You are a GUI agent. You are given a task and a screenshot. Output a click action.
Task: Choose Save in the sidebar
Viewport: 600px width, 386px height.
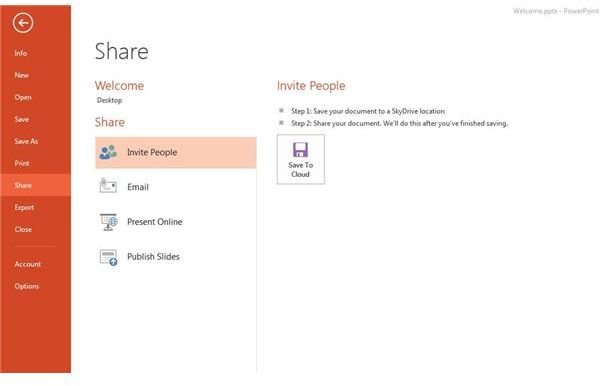click(x=21, y=119)
